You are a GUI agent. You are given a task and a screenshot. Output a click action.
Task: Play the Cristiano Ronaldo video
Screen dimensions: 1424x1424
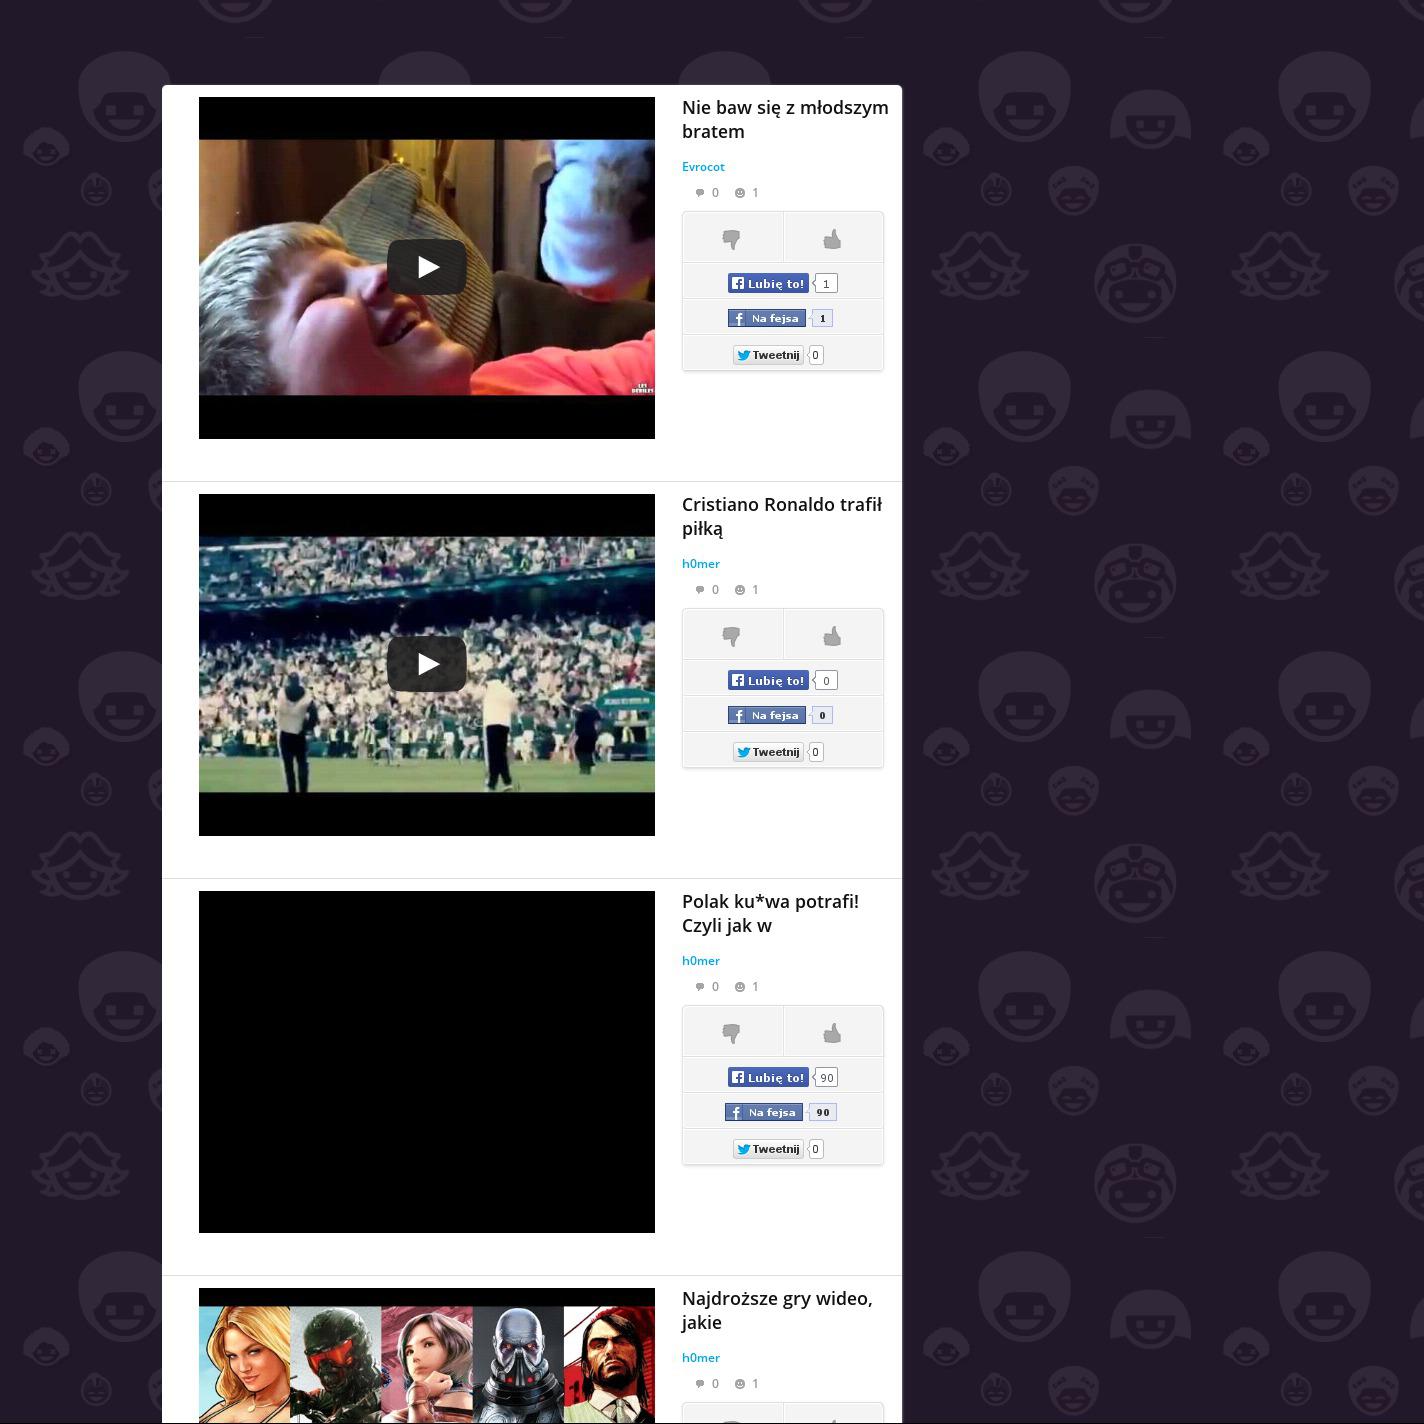(x=427, y=664)
